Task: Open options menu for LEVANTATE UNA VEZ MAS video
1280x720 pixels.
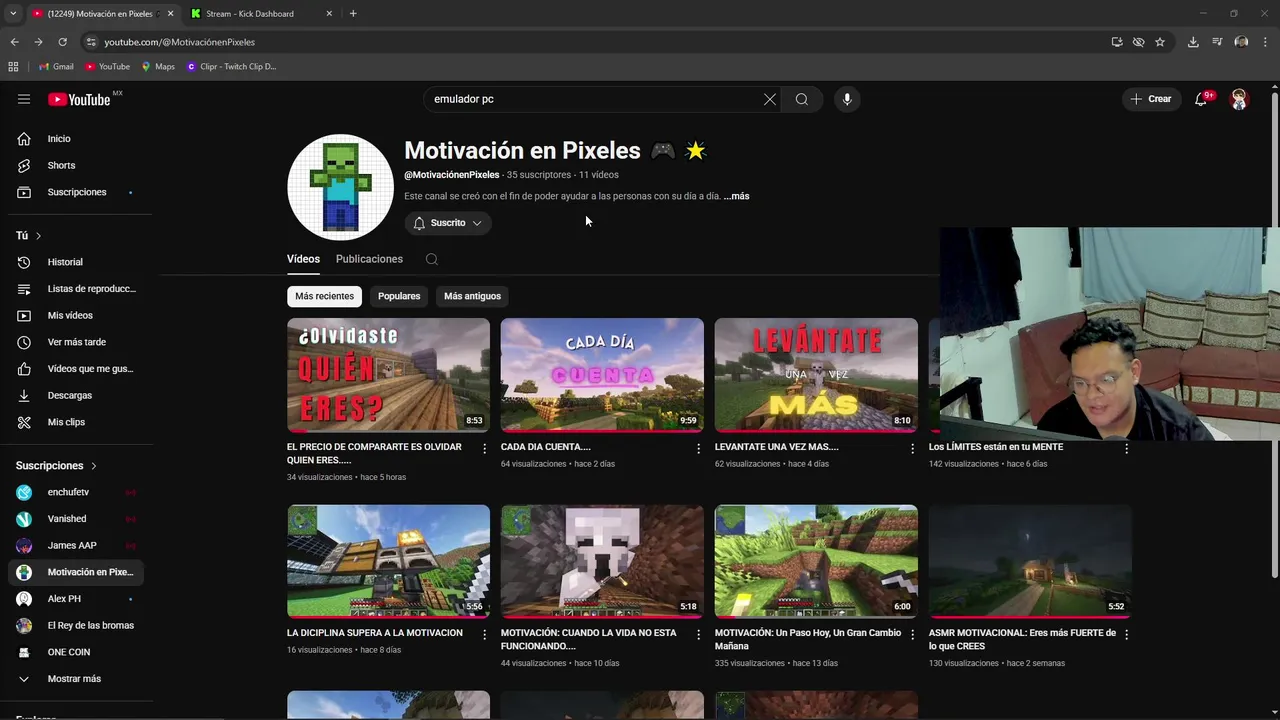Action: pos(912,448)
